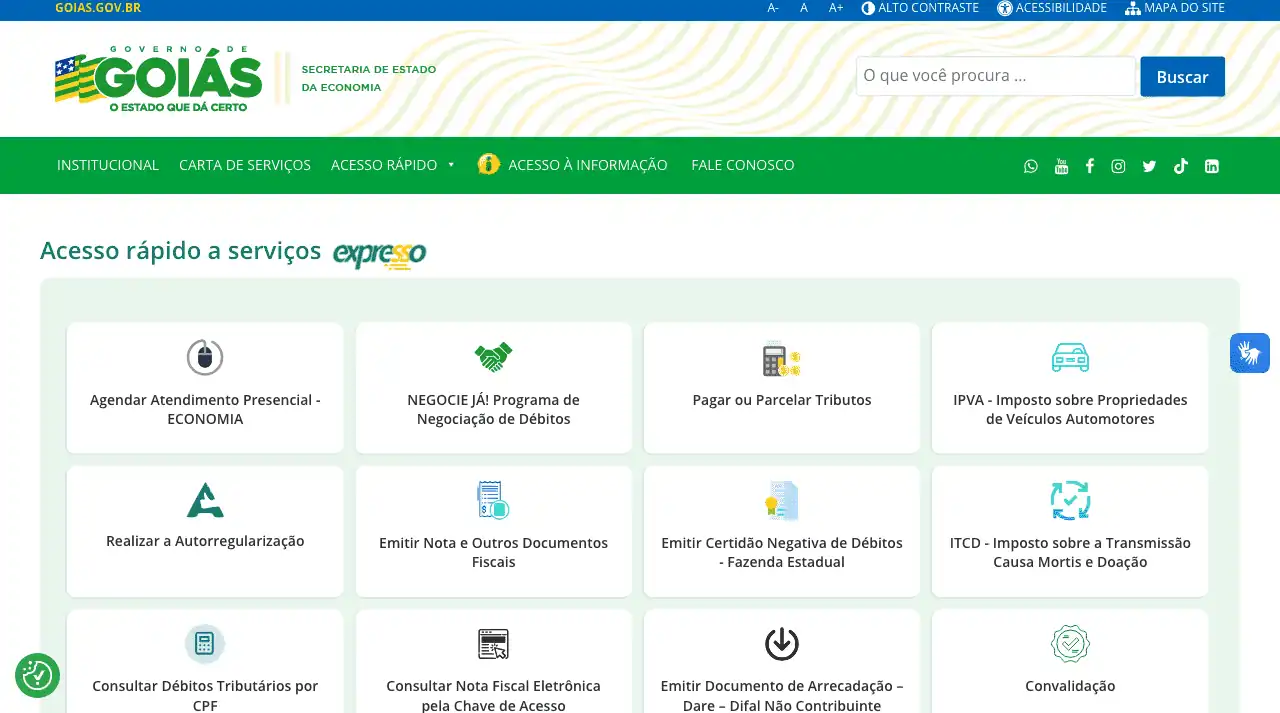This screenshot has width=1280, height=713.
Task: Open the Pagar ou Parcelar Tributos card
Action: click(781, 387)
